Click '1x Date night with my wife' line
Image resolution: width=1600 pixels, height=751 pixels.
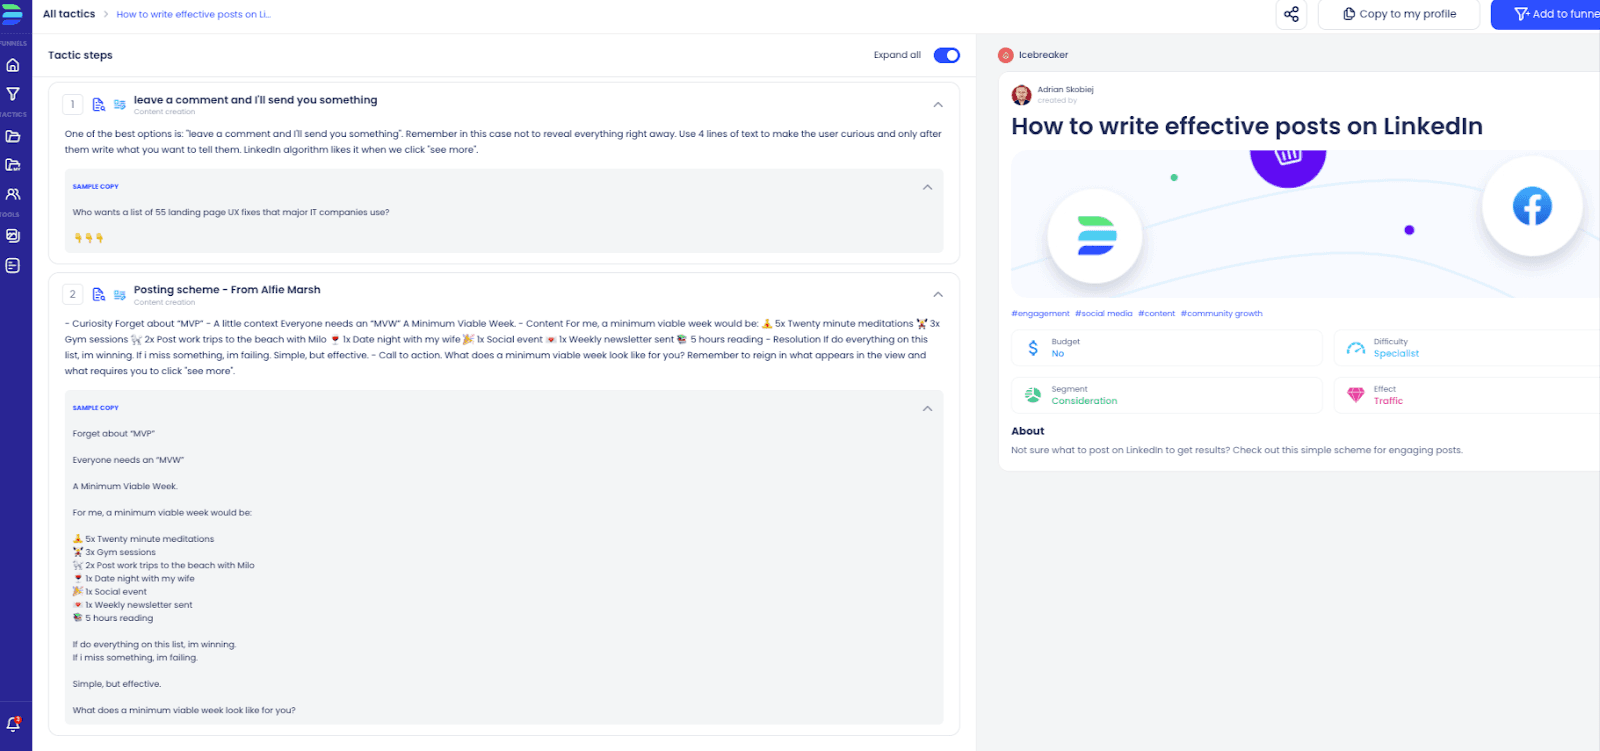click(133, 579)
